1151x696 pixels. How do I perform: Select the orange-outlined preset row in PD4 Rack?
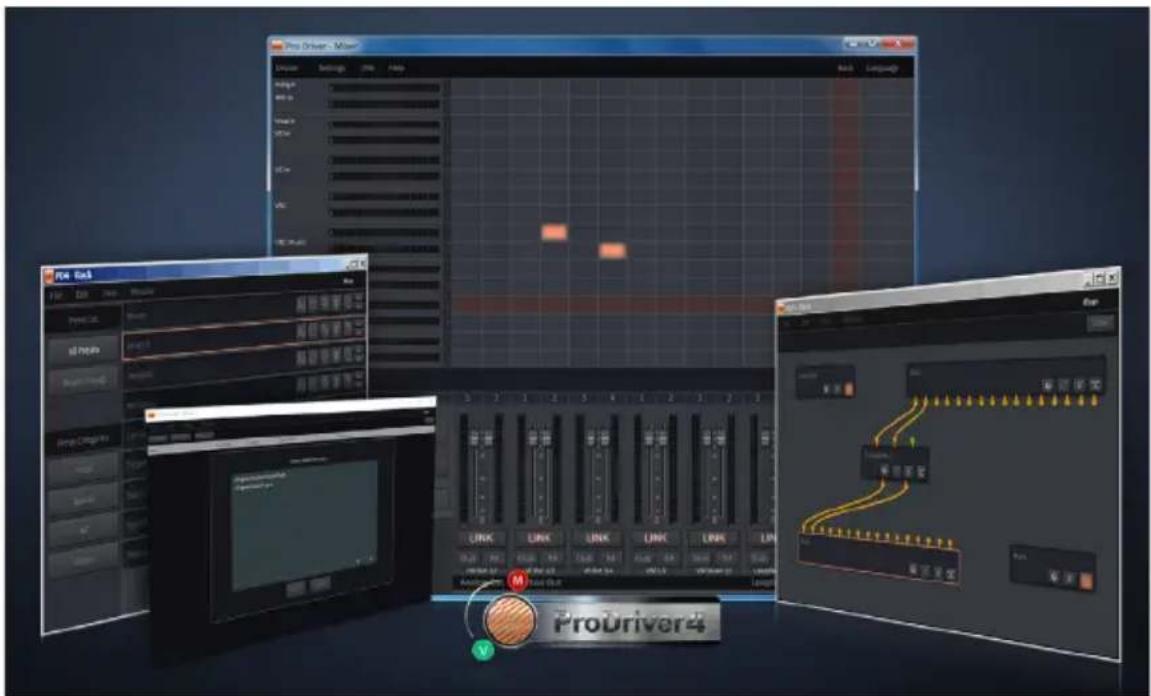(244, 338)
